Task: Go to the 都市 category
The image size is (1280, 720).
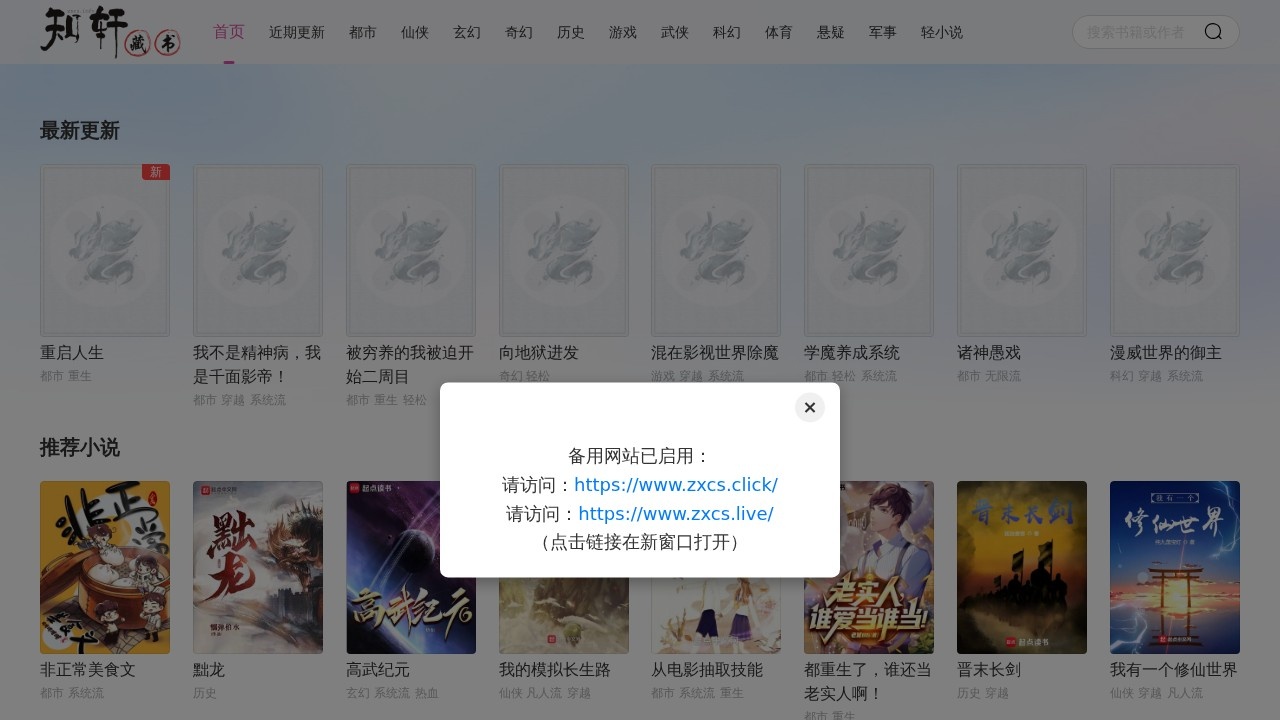Action: point(363,32)
